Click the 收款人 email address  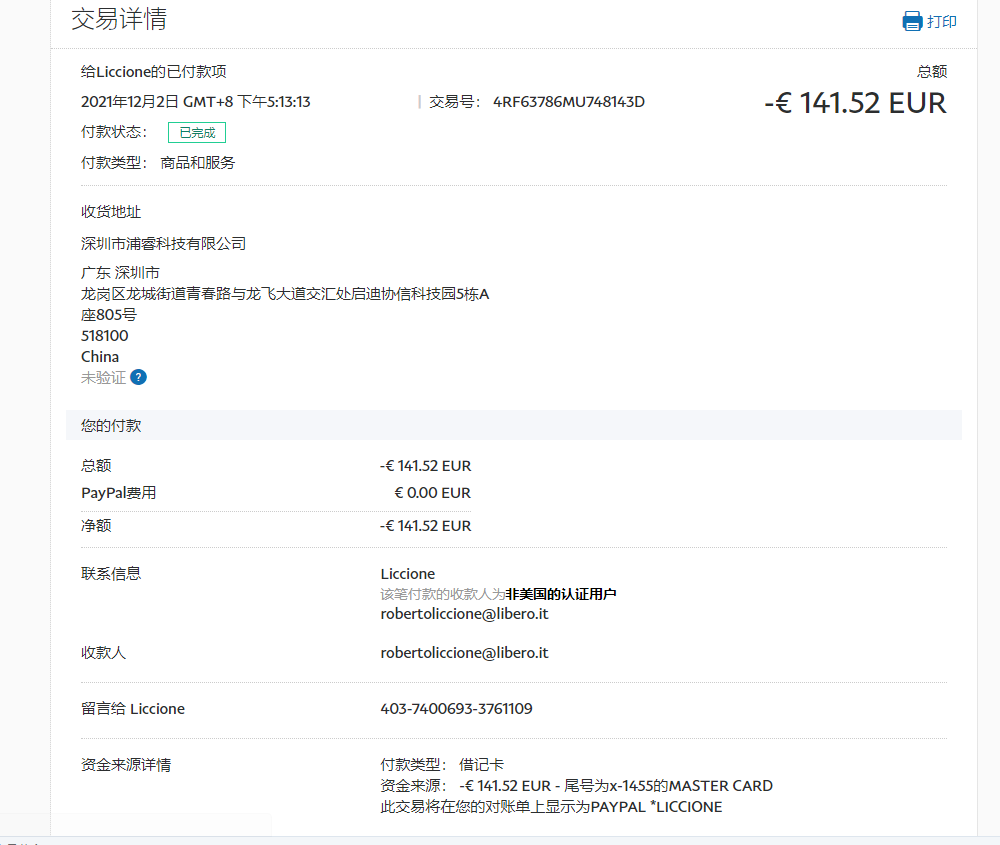pos(464,652)
